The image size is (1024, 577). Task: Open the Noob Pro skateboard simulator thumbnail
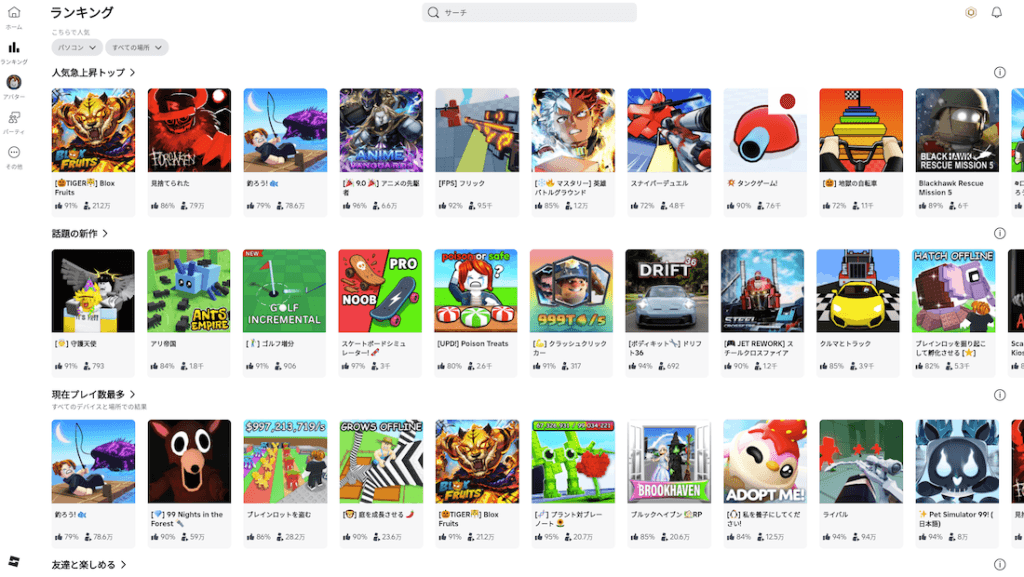pos(380,290)
